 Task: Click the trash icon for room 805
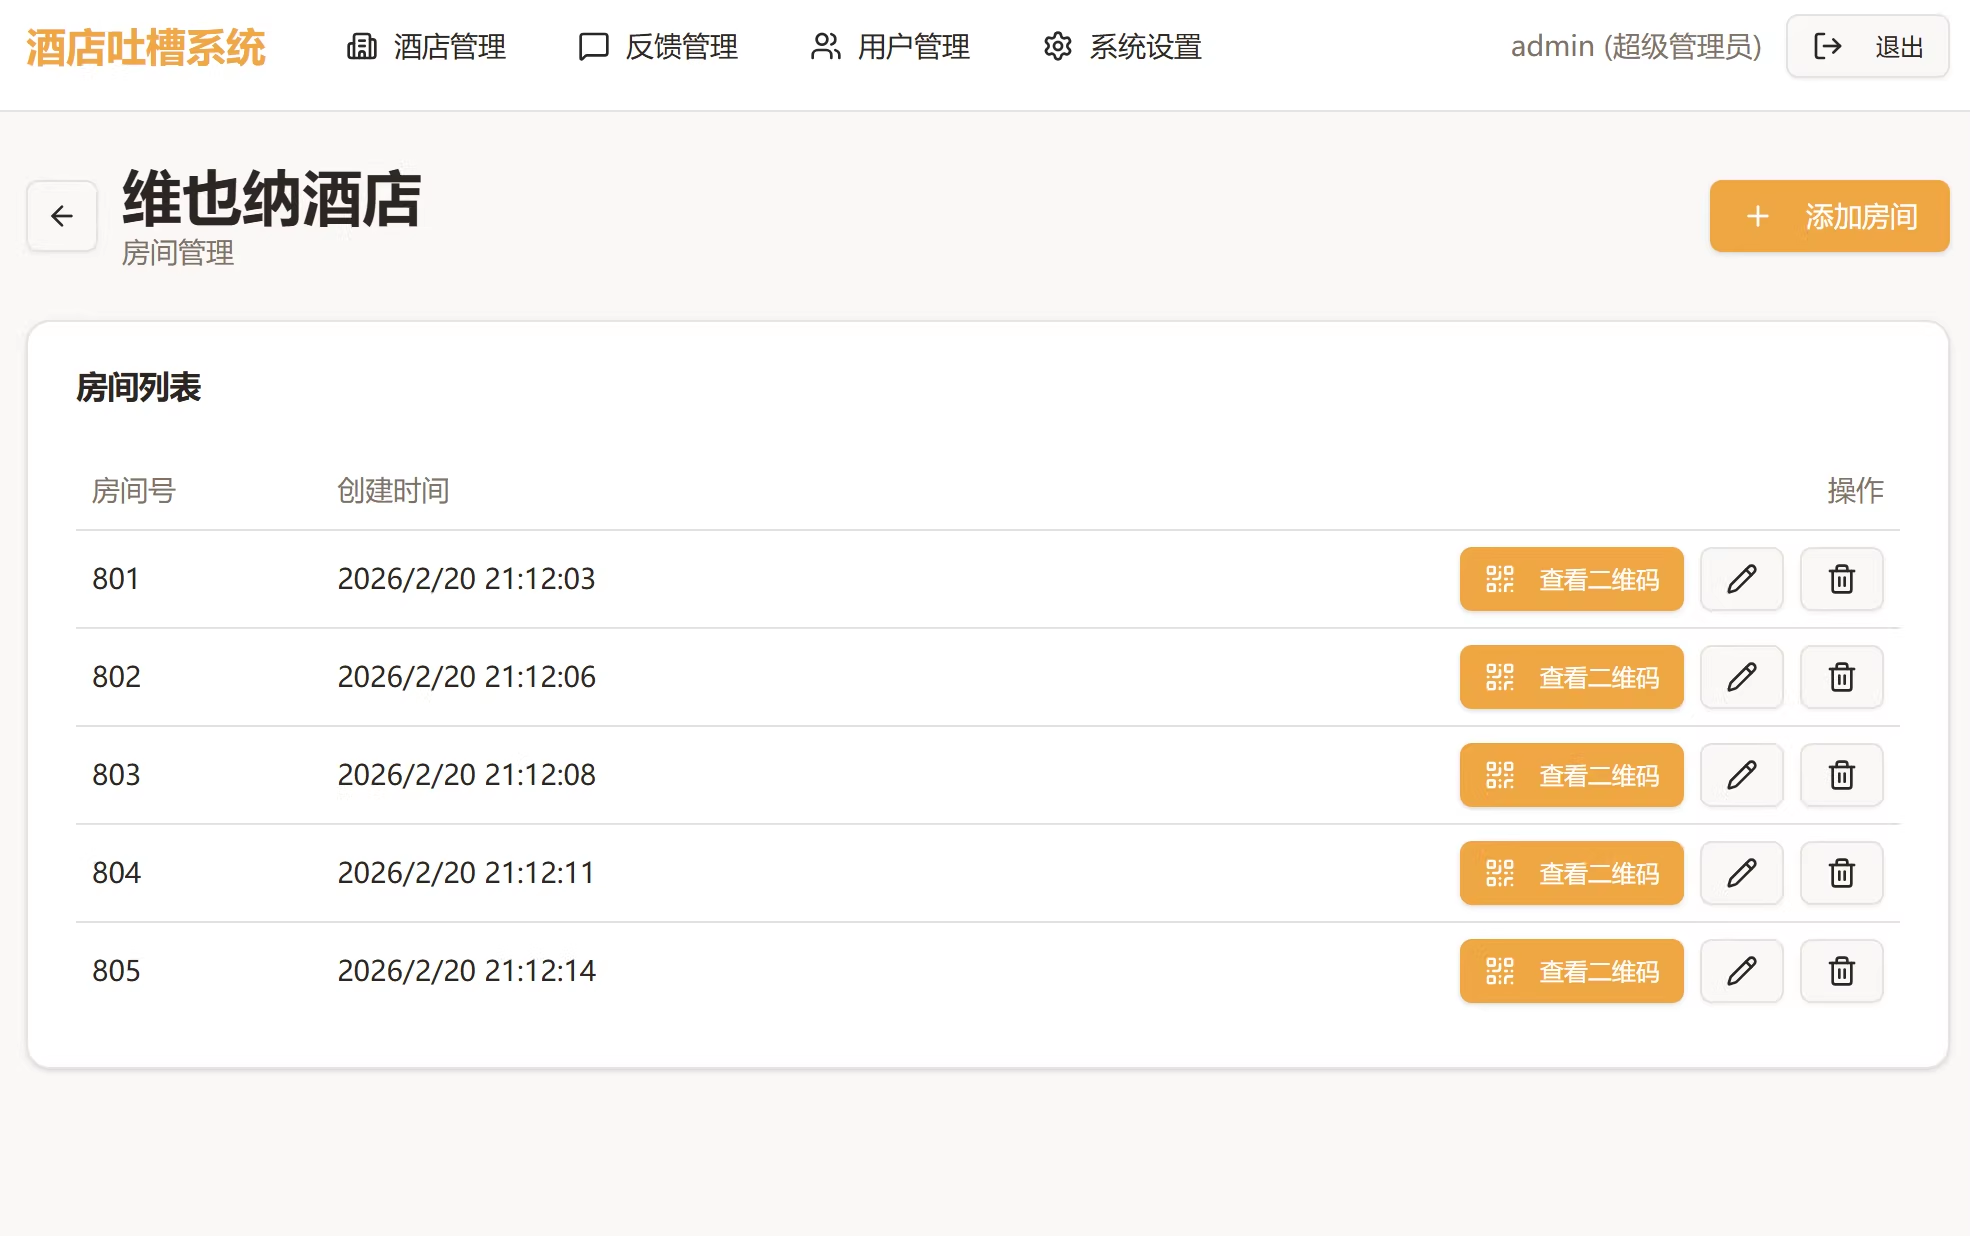1841,971
